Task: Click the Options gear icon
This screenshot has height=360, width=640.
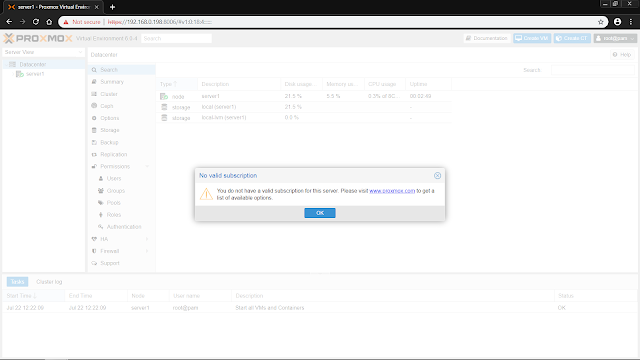Action: [94, 118]
